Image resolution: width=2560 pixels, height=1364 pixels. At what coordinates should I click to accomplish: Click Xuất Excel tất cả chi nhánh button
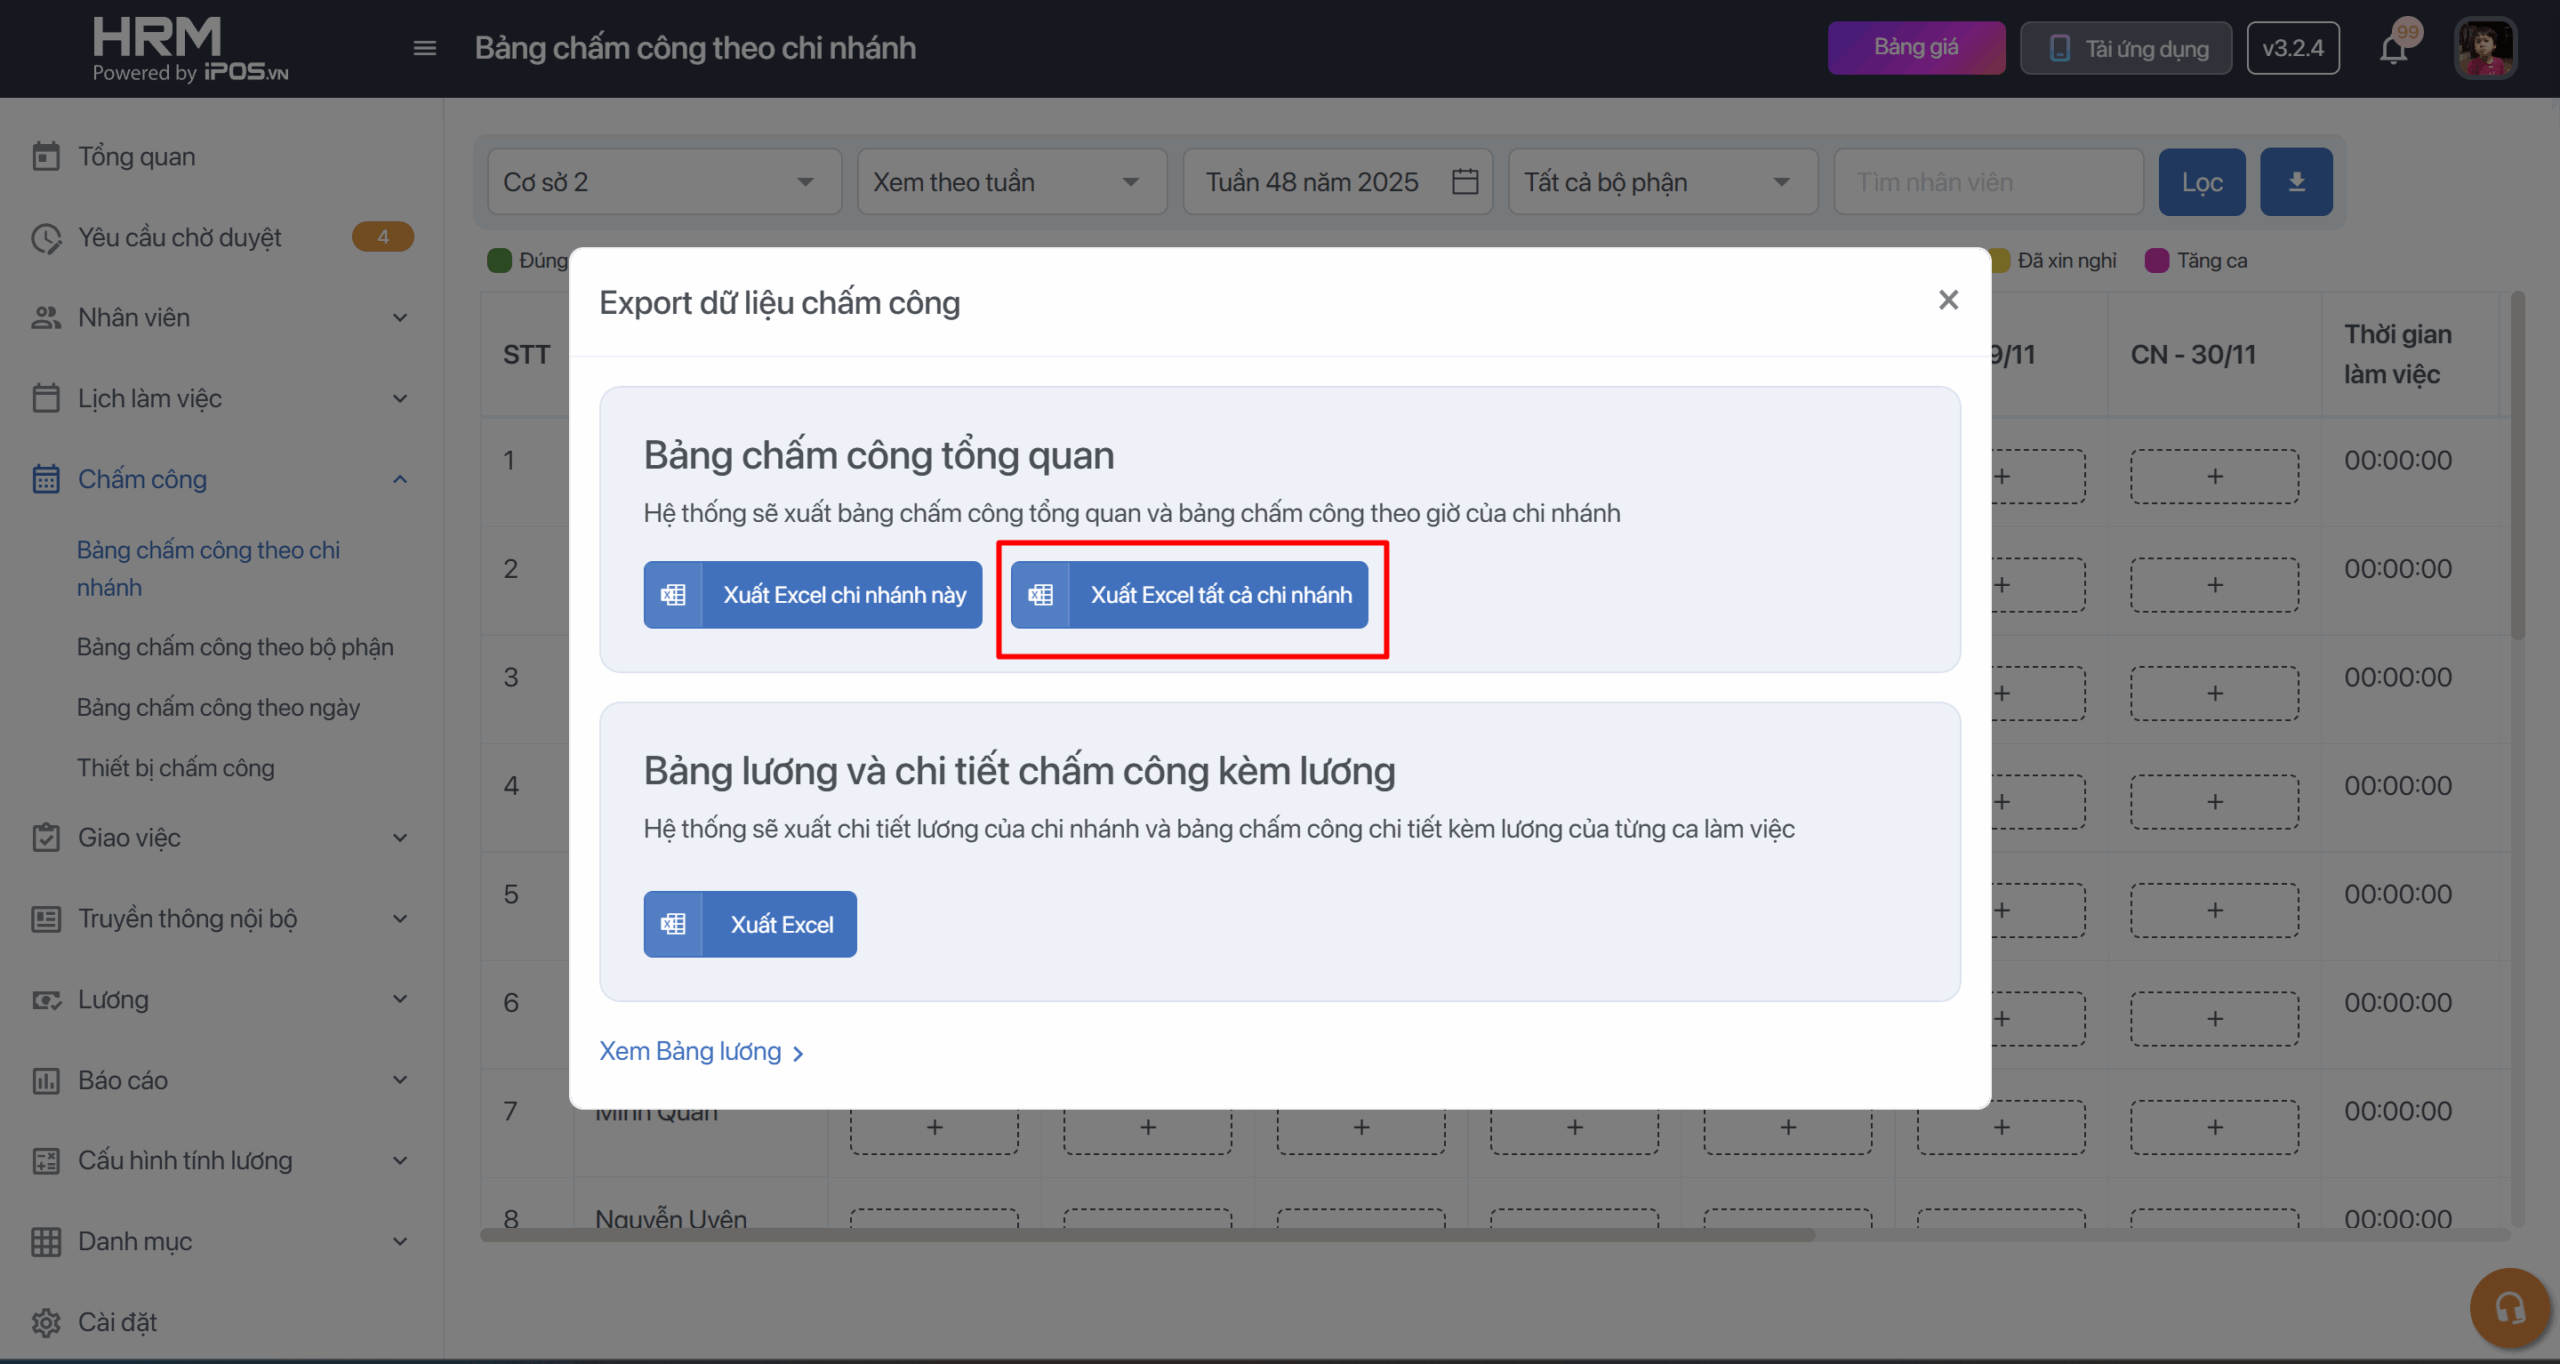coord(1189,595)
